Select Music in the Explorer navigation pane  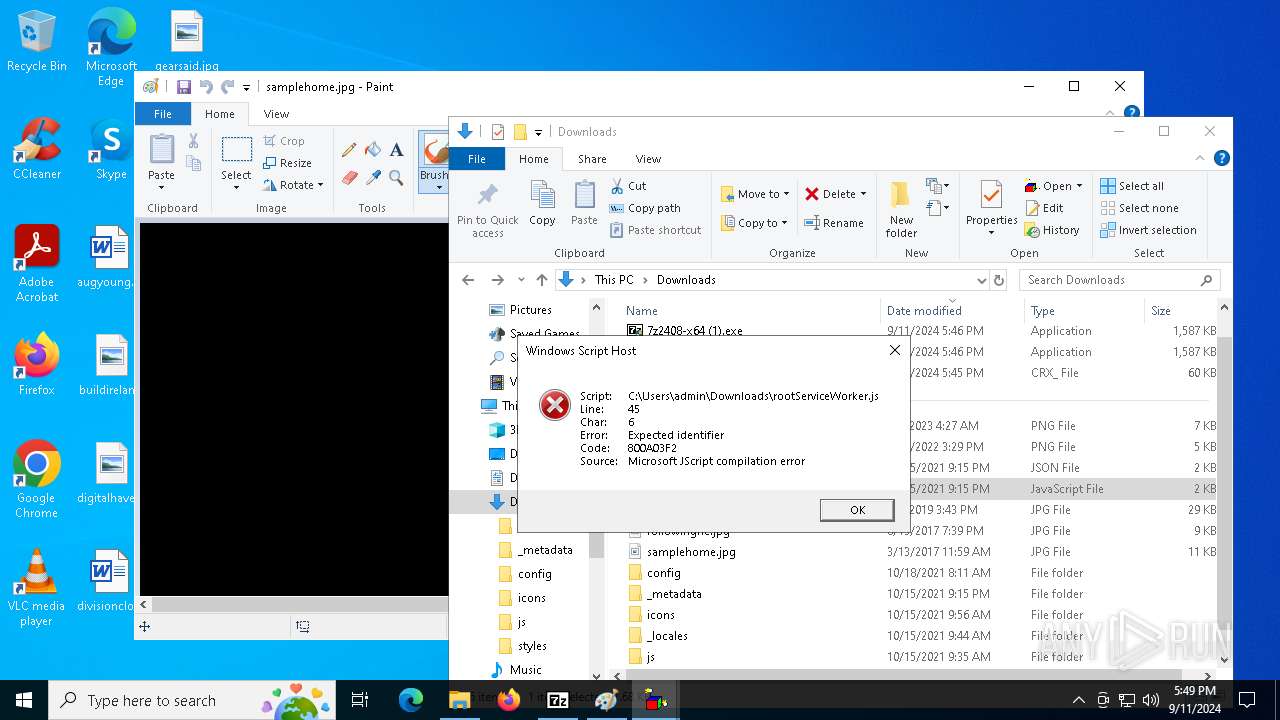(525, 670)
